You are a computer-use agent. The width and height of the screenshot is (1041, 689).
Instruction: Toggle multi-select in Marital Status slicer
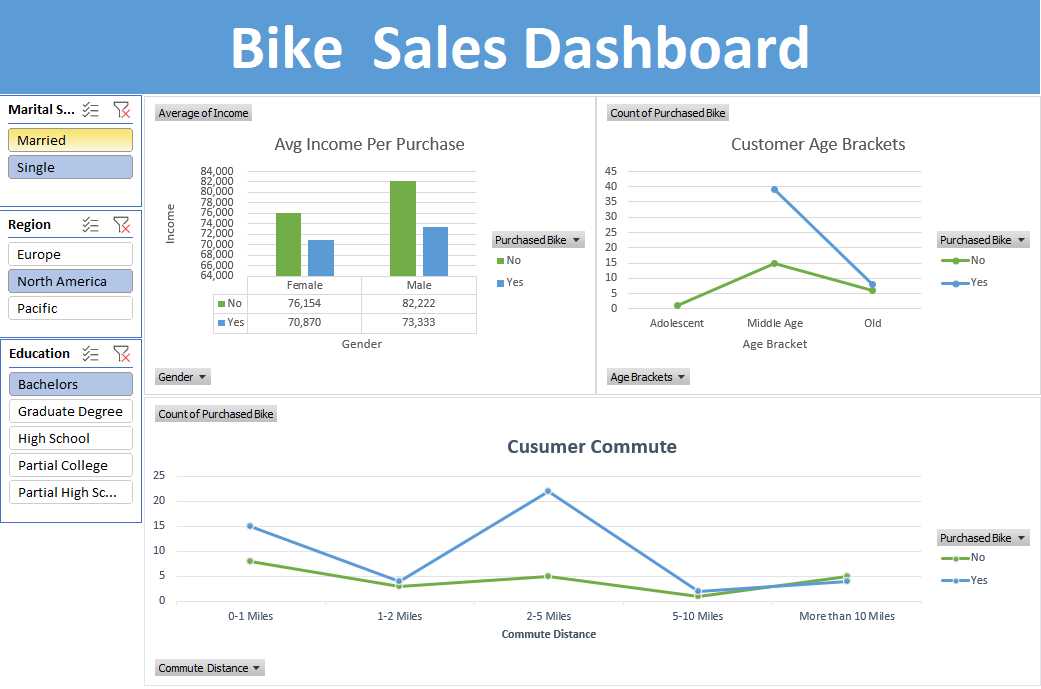(91, 110)
